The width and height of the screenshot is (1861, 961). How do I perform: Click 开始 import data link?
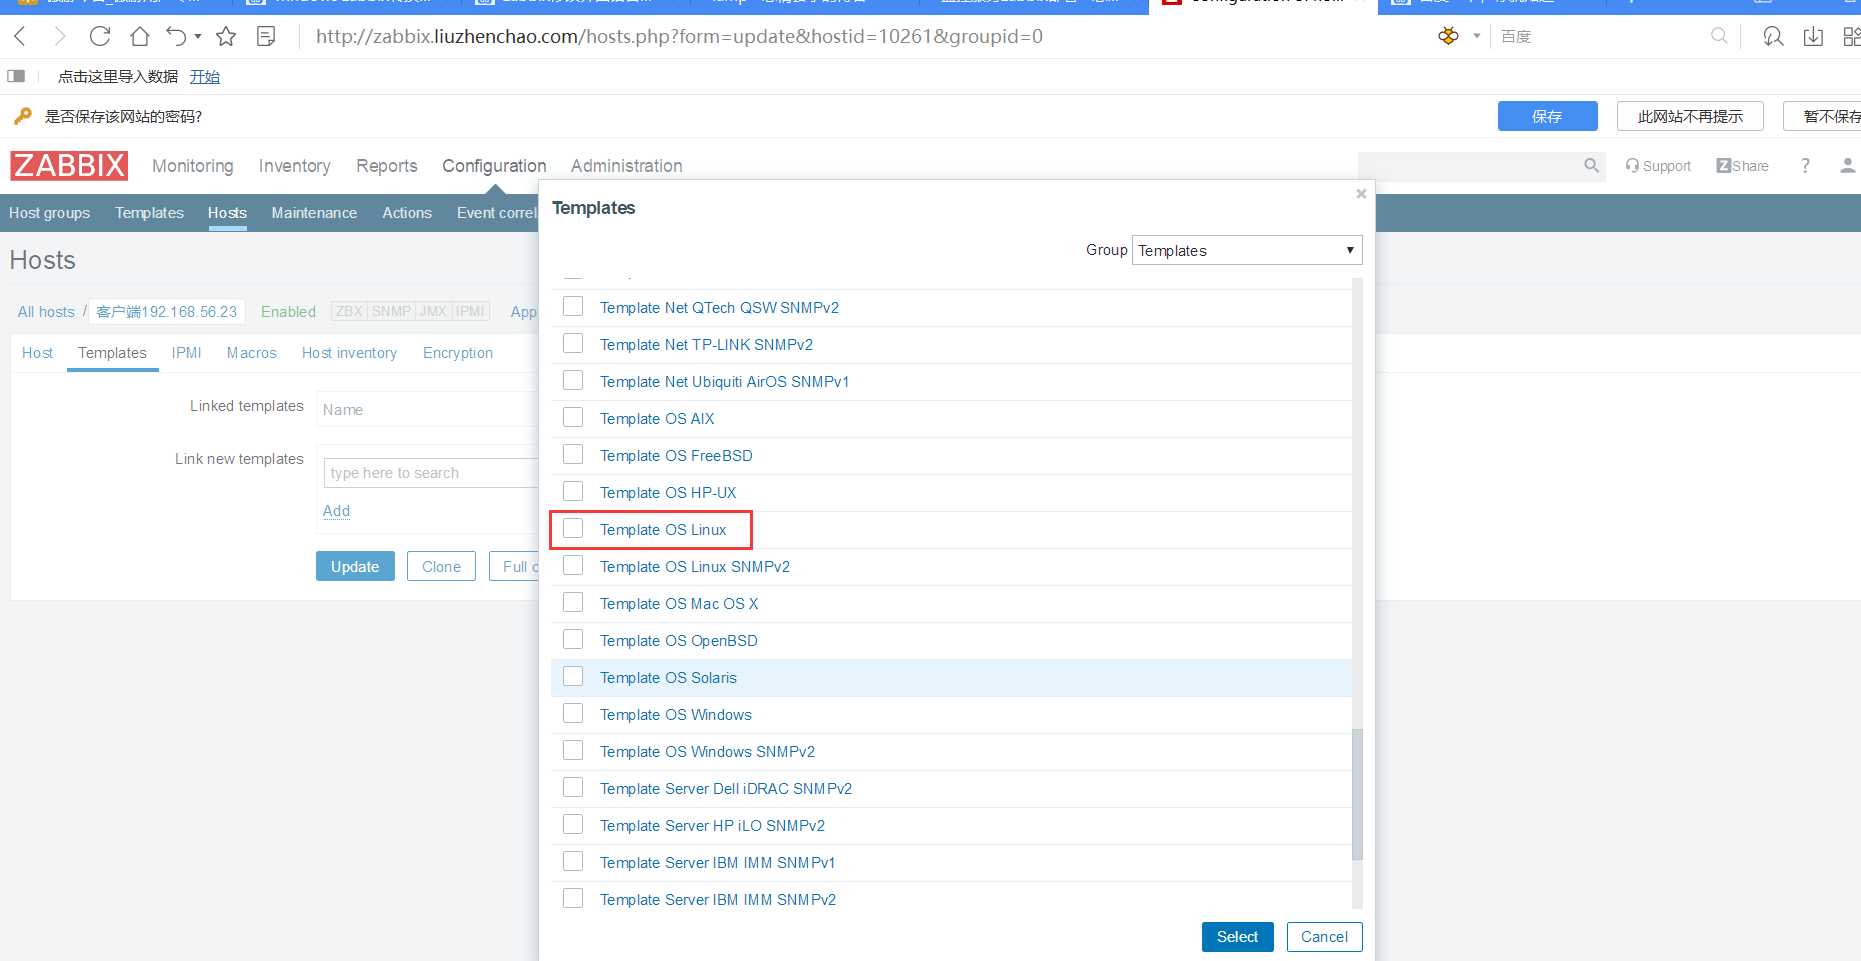tap(205, 77)
